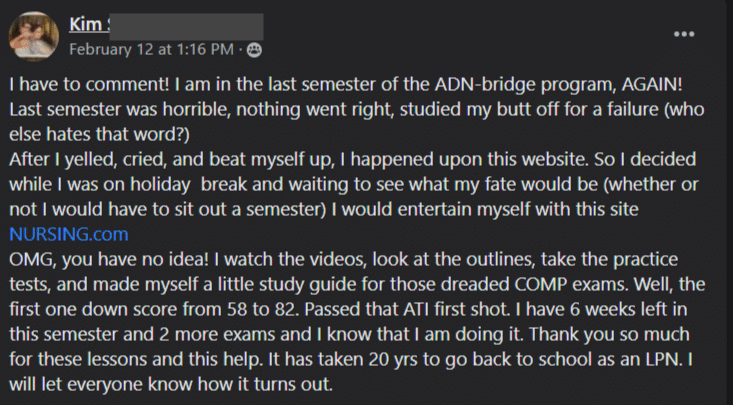Screen dimensions: 733x405
Task: Open Kim's profile via name link
Action: [x=86, y=24]
